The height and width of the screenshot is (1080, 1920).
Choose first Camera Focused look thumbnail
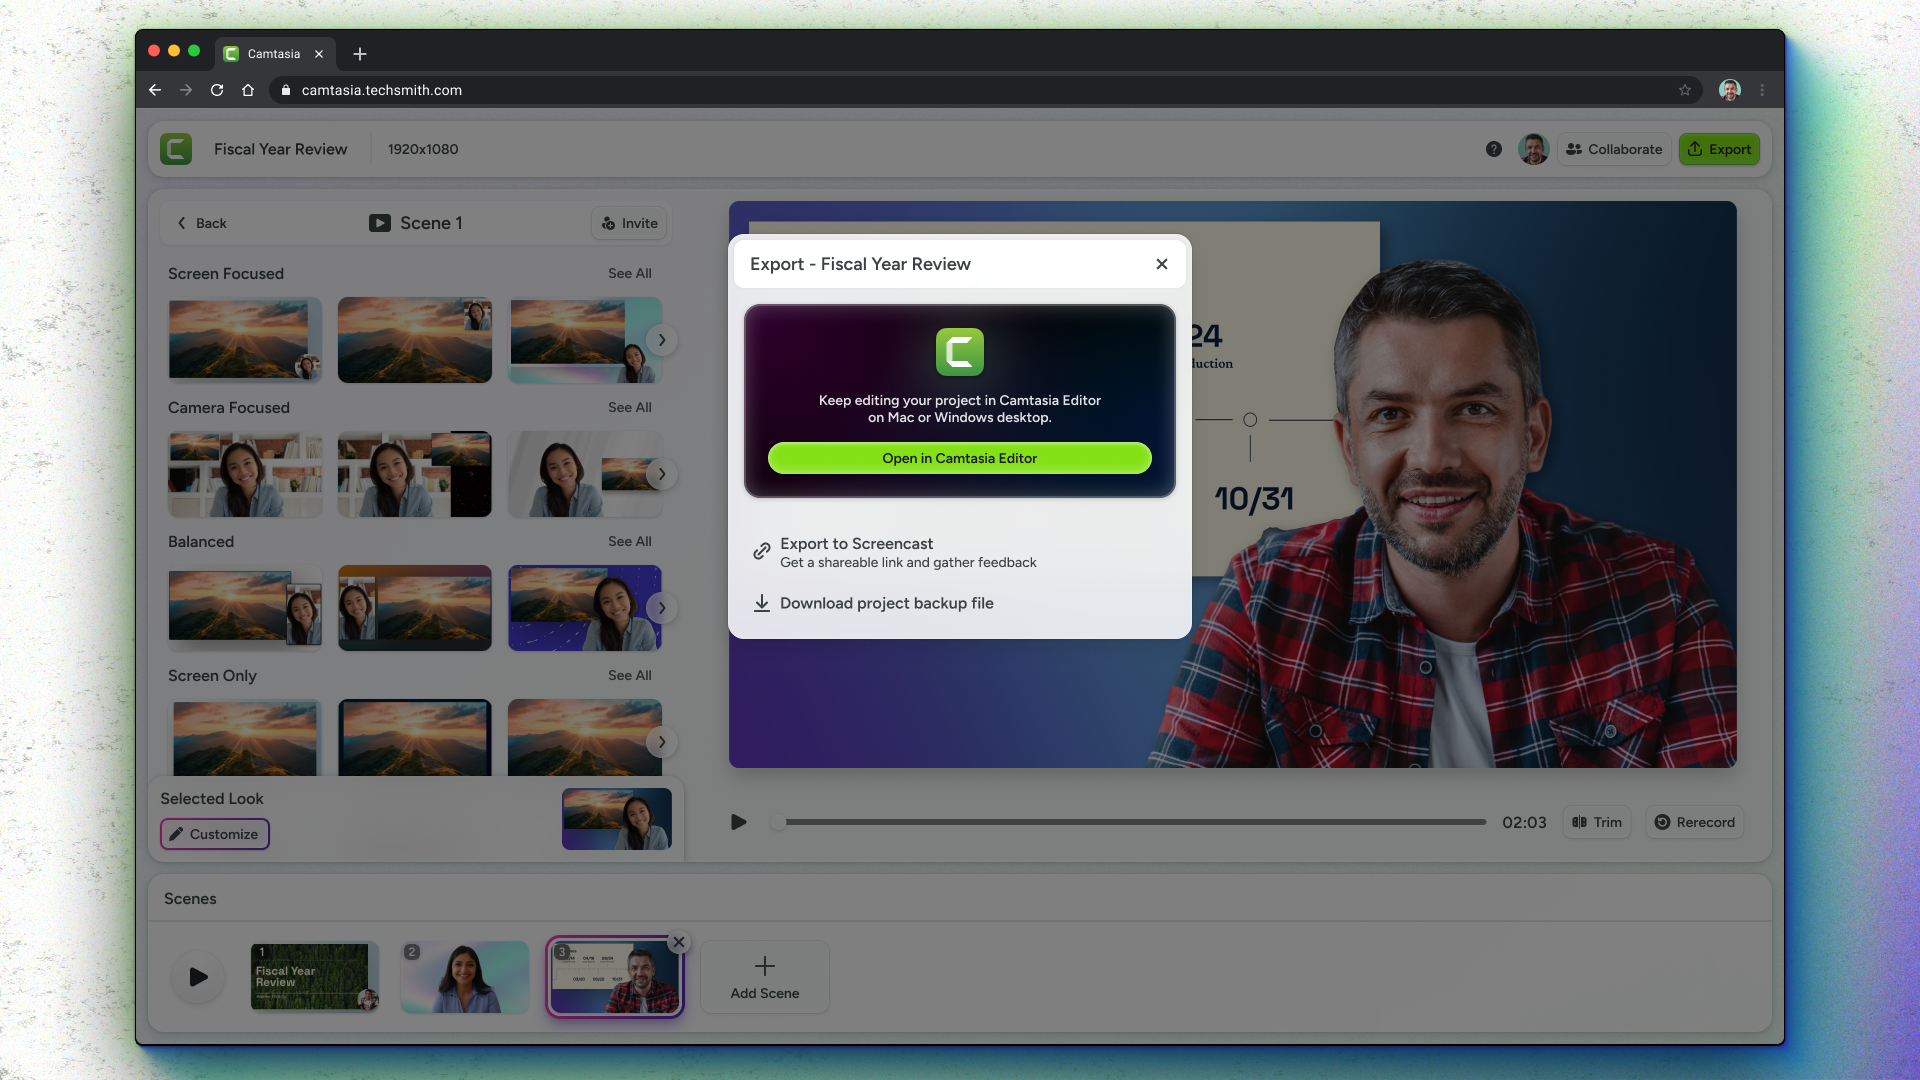245,474
